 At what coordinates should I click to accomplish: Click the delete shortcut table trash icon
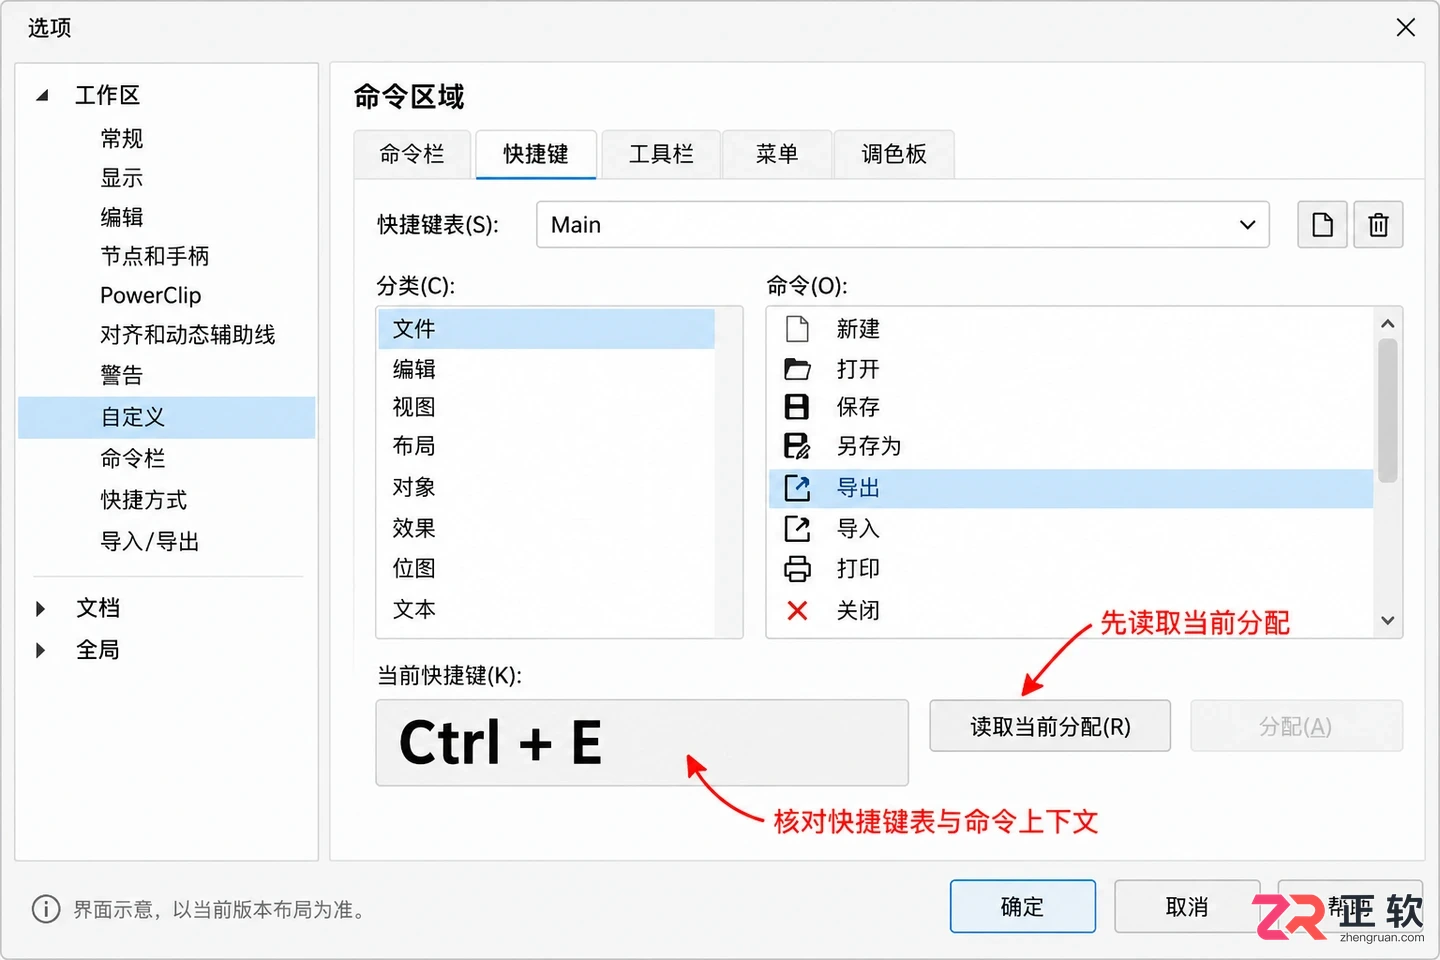(x=1378, y=224)
